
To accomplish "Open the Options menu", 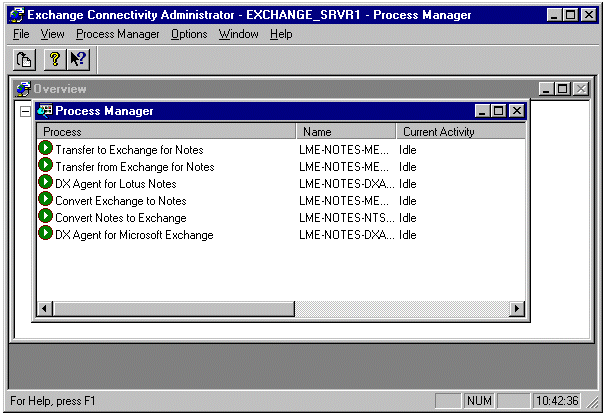I will pyautogui.click(x=189, y=34).
